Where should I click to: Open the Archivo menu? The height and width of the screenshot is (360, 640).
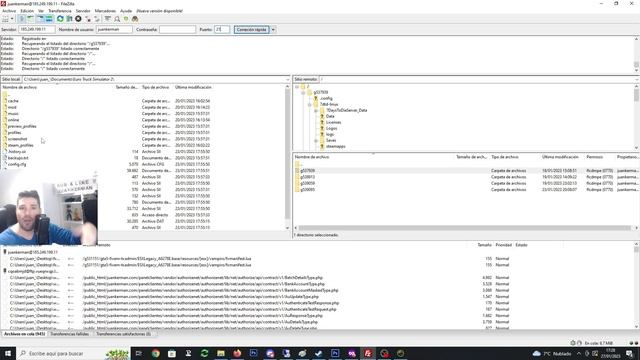pos(9,11)
